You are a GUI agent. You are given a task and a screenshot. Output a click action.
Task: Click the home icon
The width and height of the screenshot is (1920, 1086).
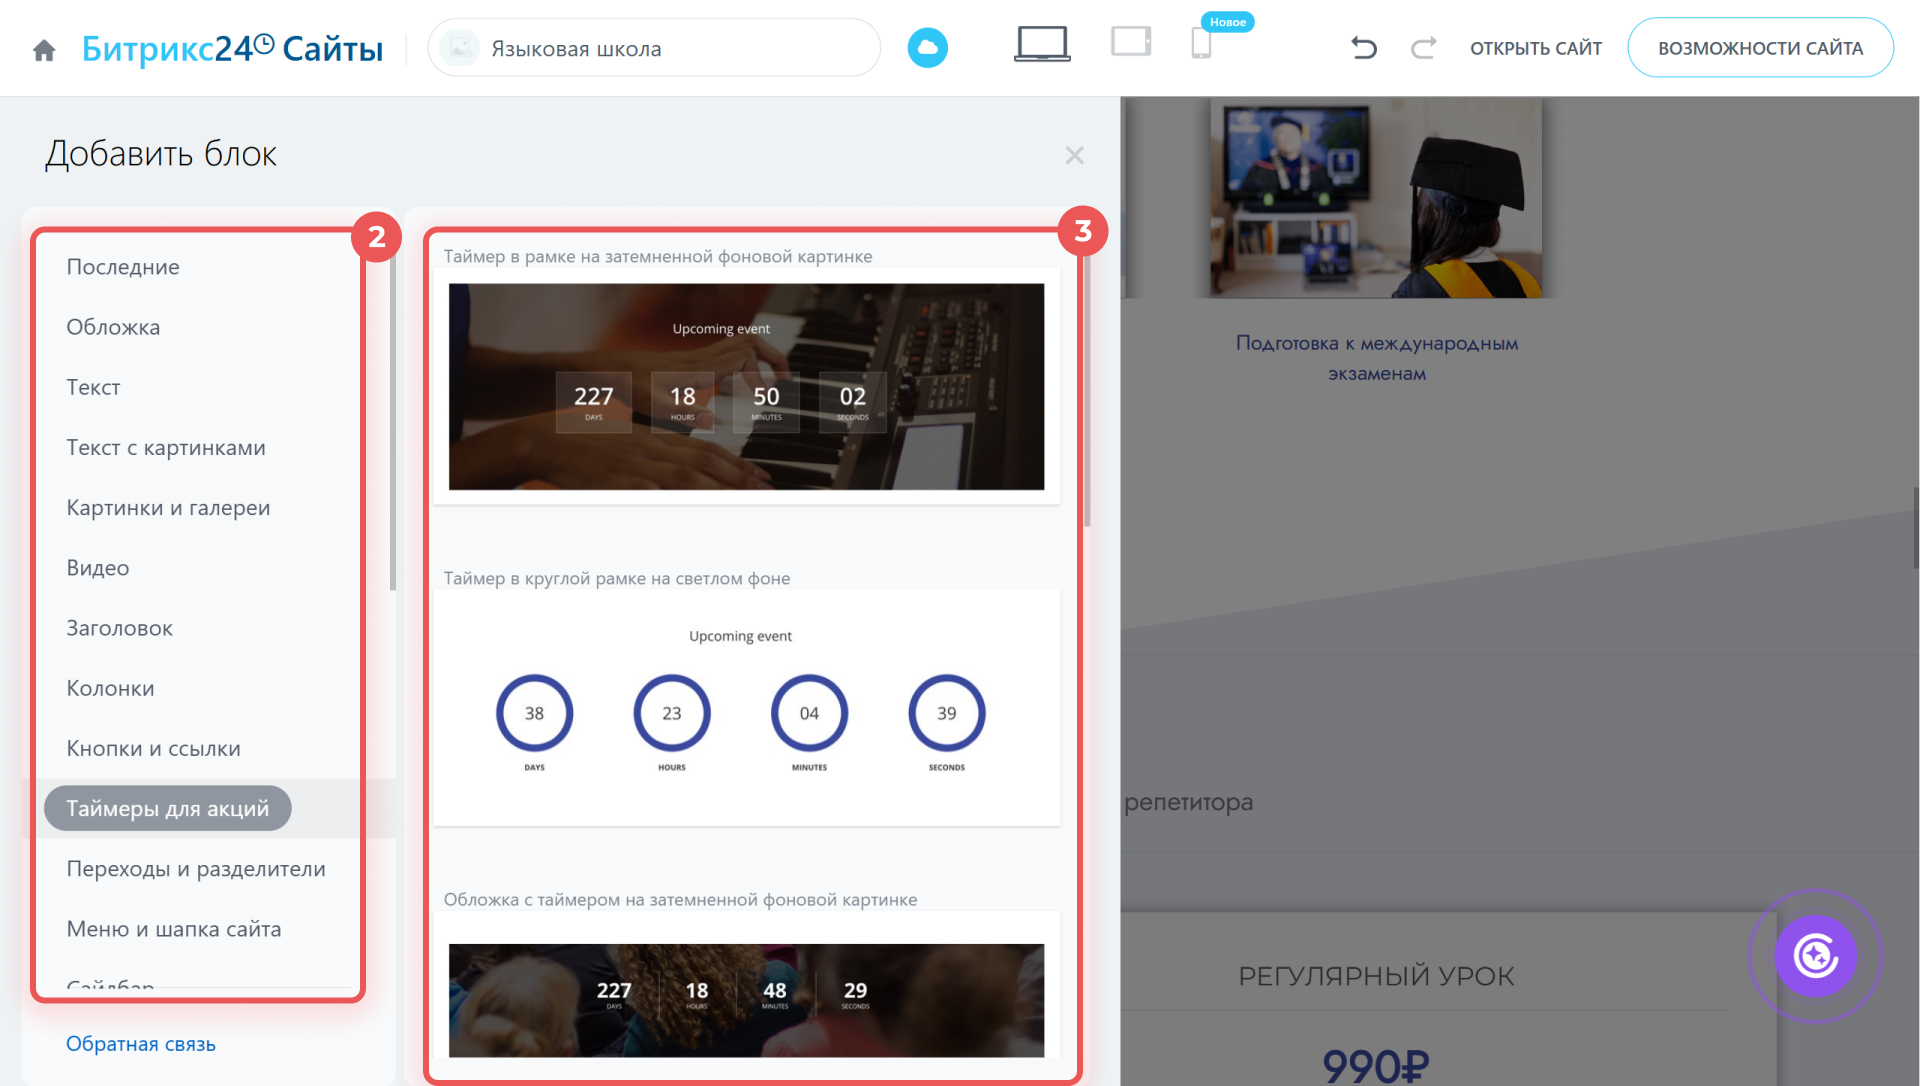tap(44, 50)
